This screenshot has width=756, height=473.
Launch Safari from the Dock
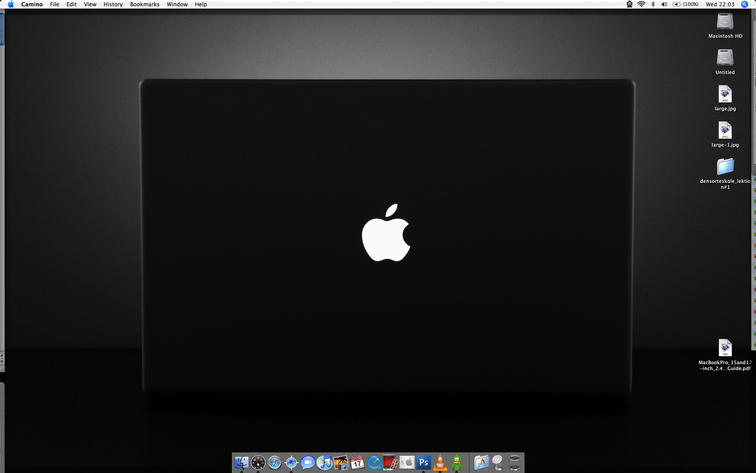pyautogui.click(x=274, y=462)
